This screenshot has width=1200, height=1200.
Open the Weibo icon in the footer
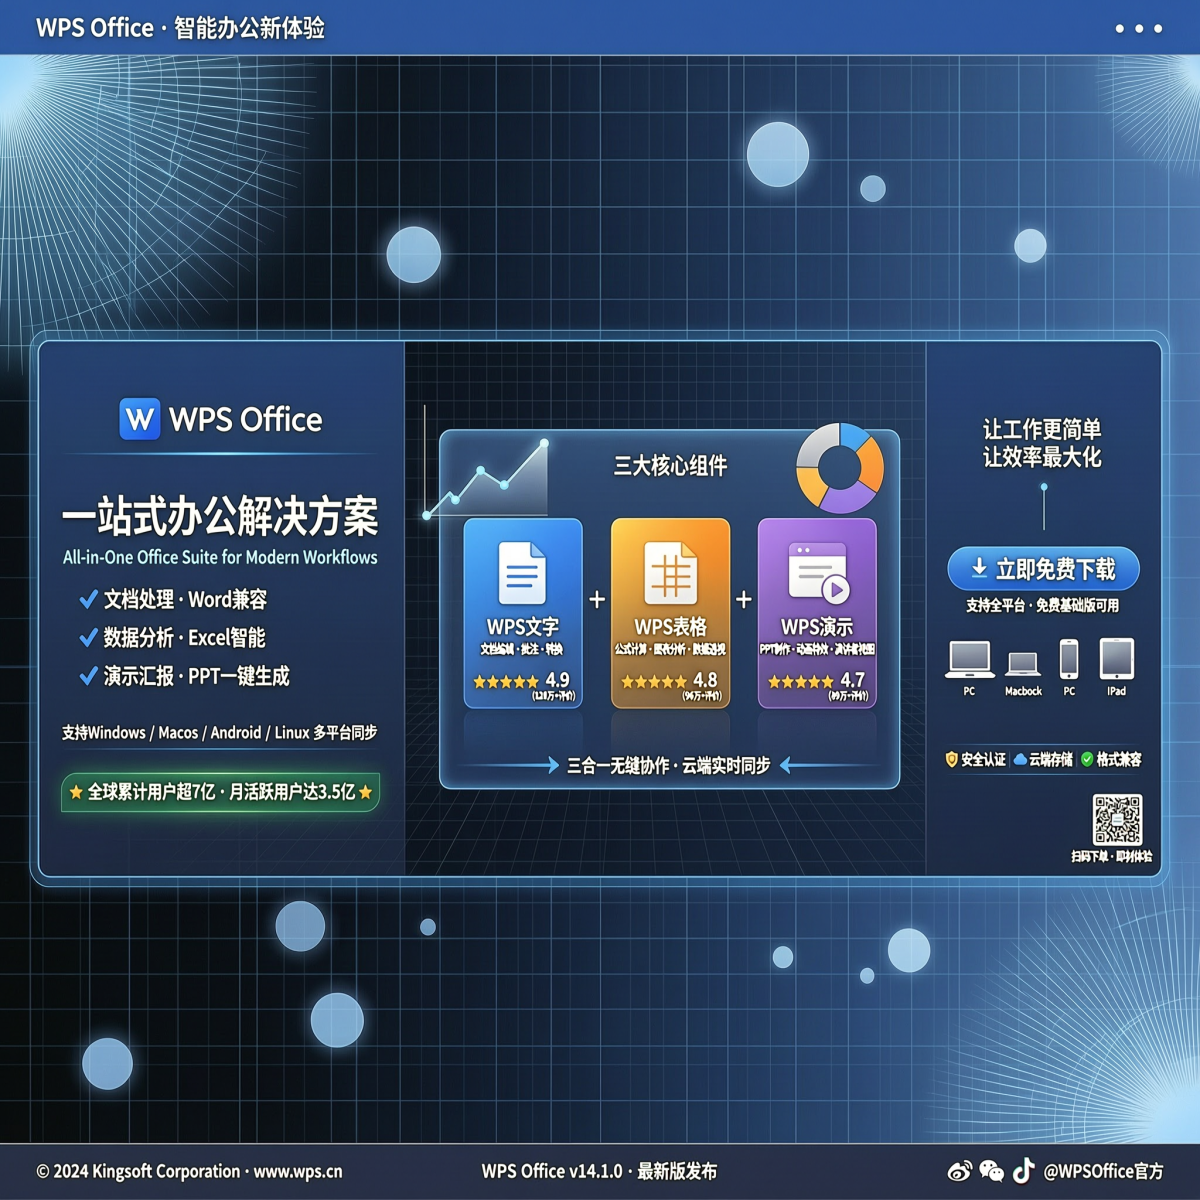960,1171
